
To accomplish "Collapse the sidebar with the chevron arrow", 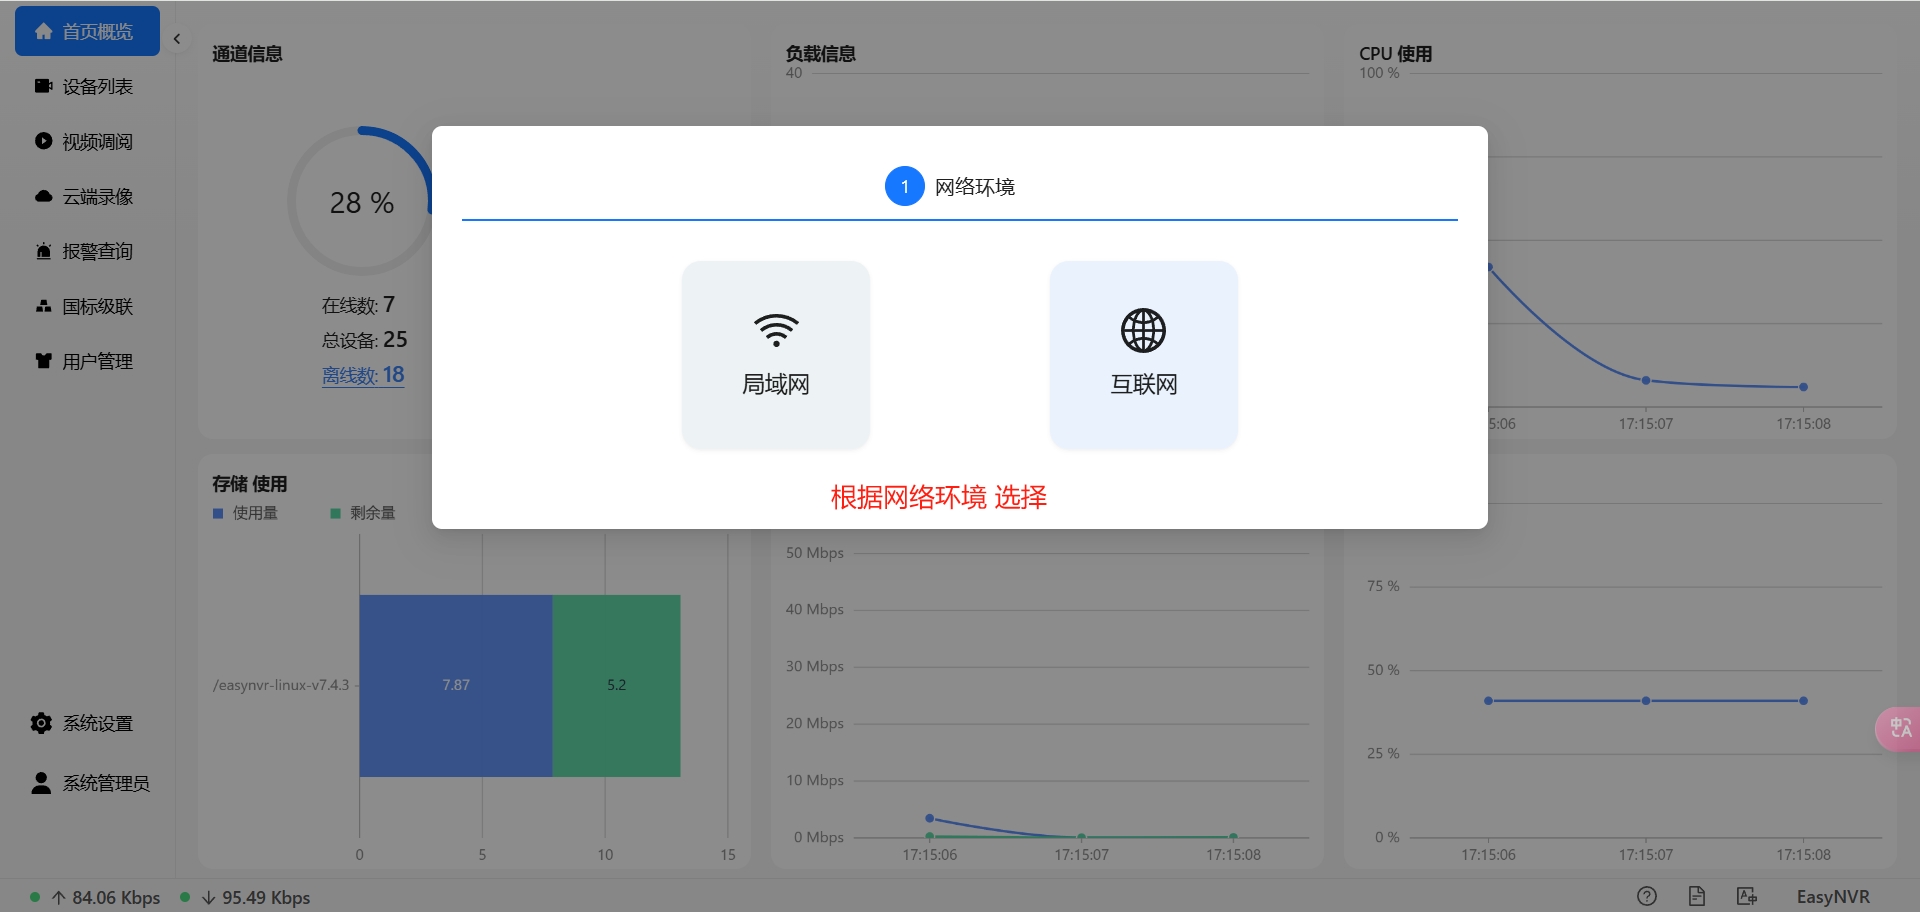I will click(x=177, y=38).
